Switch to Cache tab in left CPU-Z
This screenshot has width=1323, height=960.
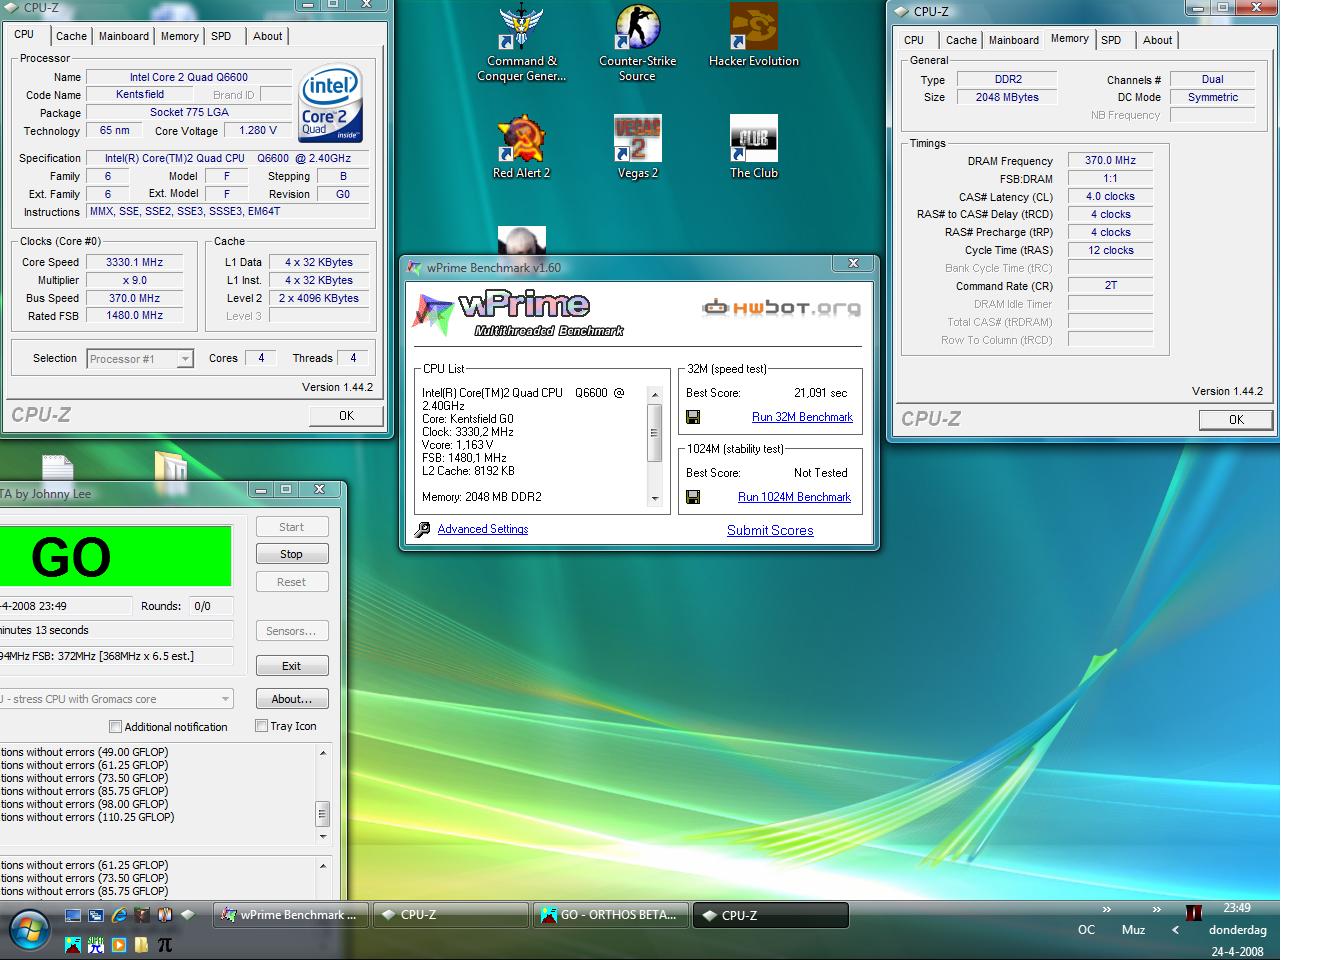71,36
